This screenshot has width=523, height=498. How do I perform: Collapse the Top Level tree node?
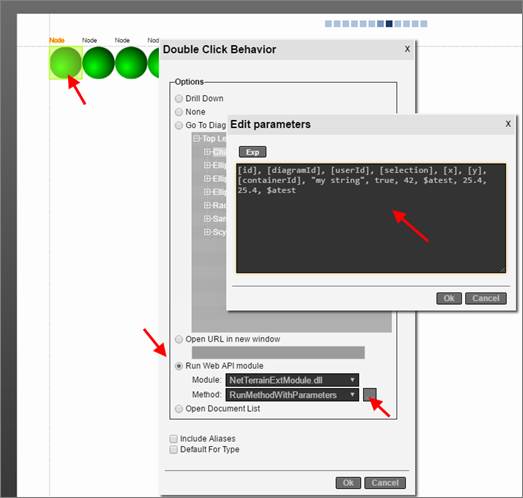[x=197, y=138]
